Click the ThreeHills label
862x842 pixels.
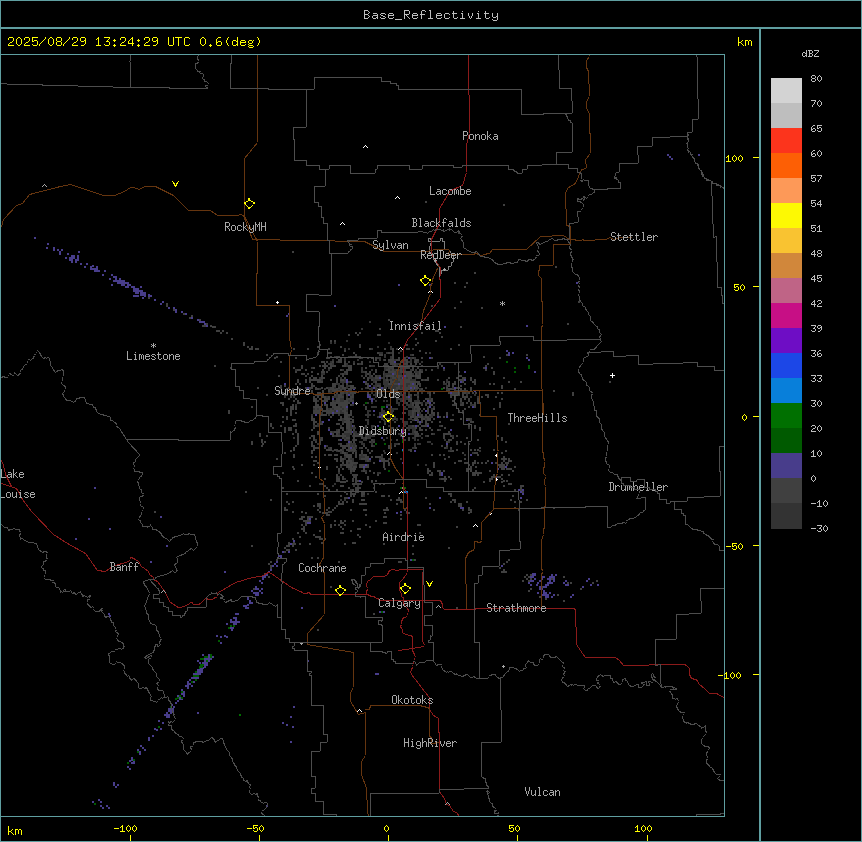tap(537, 418)
